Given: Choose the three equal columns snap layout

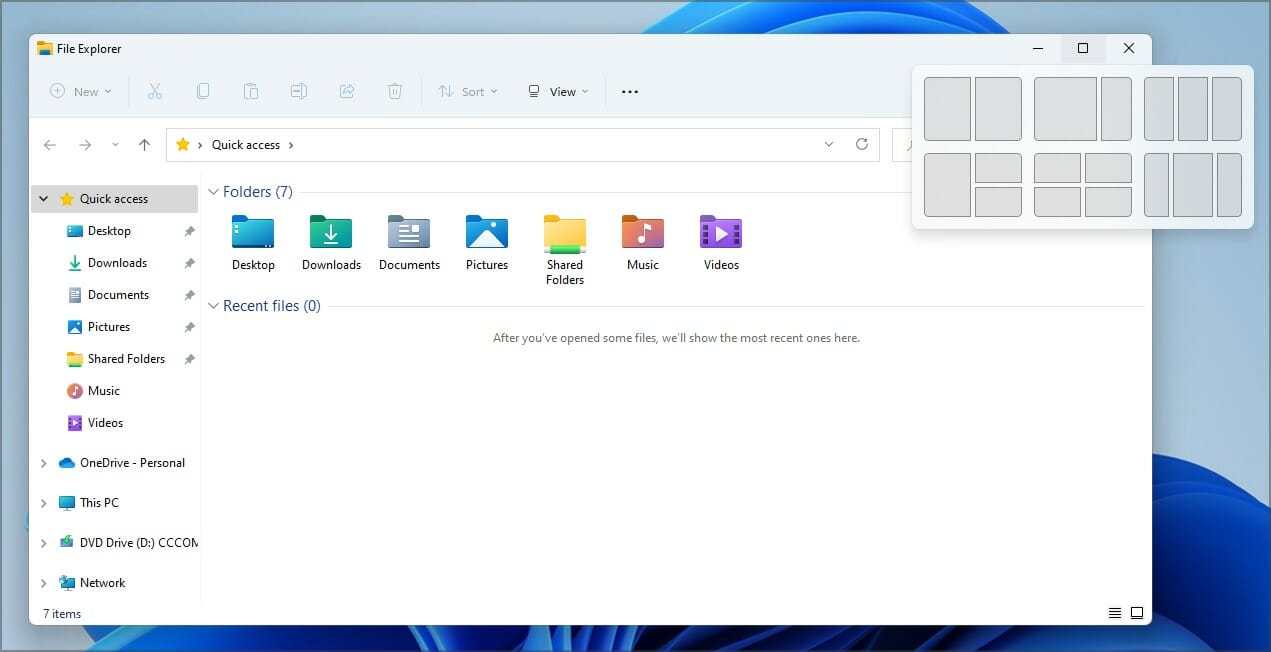Looking at the screenshot, I should coord(1192,109).
